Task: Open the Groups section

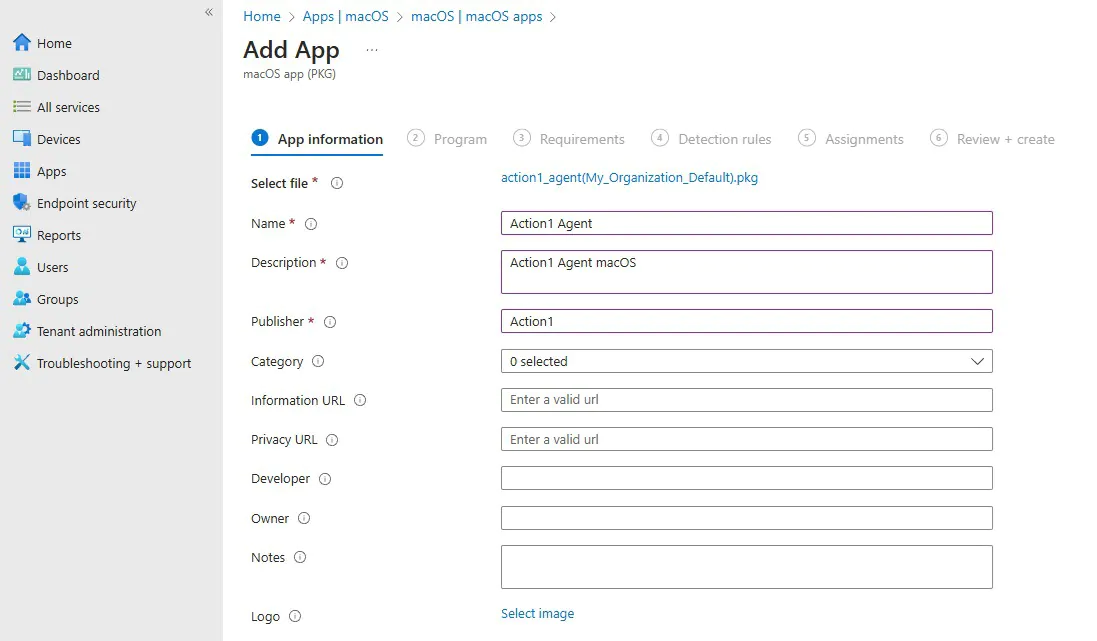Action: [21, 299]
